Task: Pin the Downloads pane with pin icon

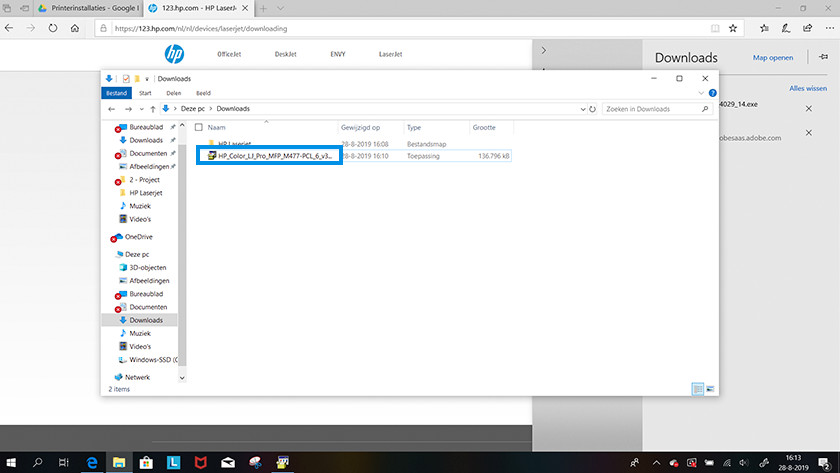Action: [x=823, y=57]
